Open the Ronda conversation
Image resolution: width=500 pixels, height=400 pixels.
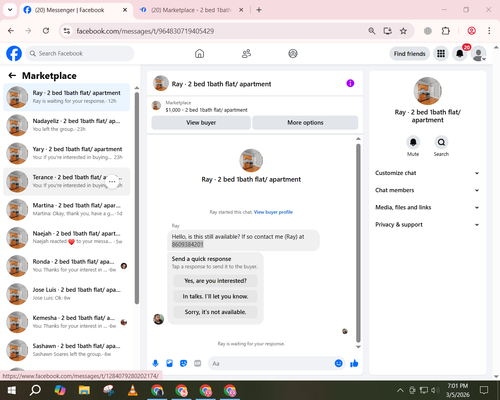[x=66, y=266]
